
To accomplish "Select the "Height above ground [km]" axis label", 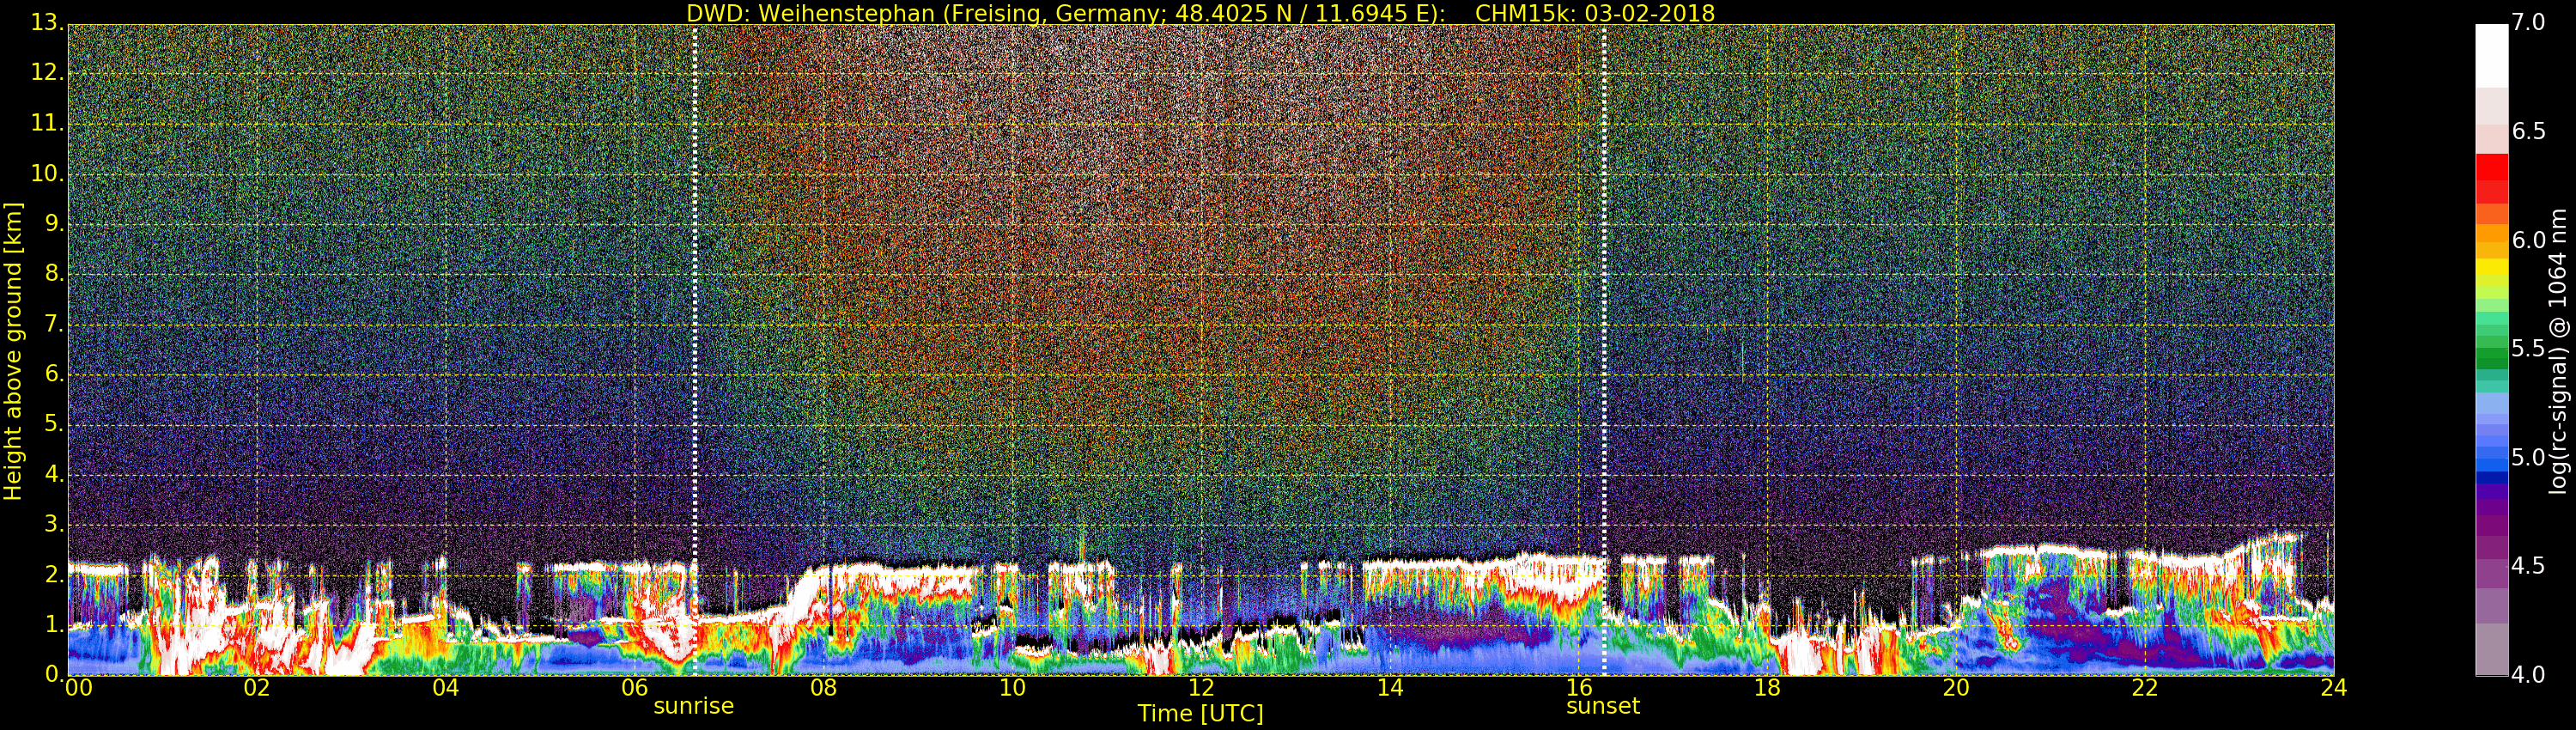I will 13,351.
